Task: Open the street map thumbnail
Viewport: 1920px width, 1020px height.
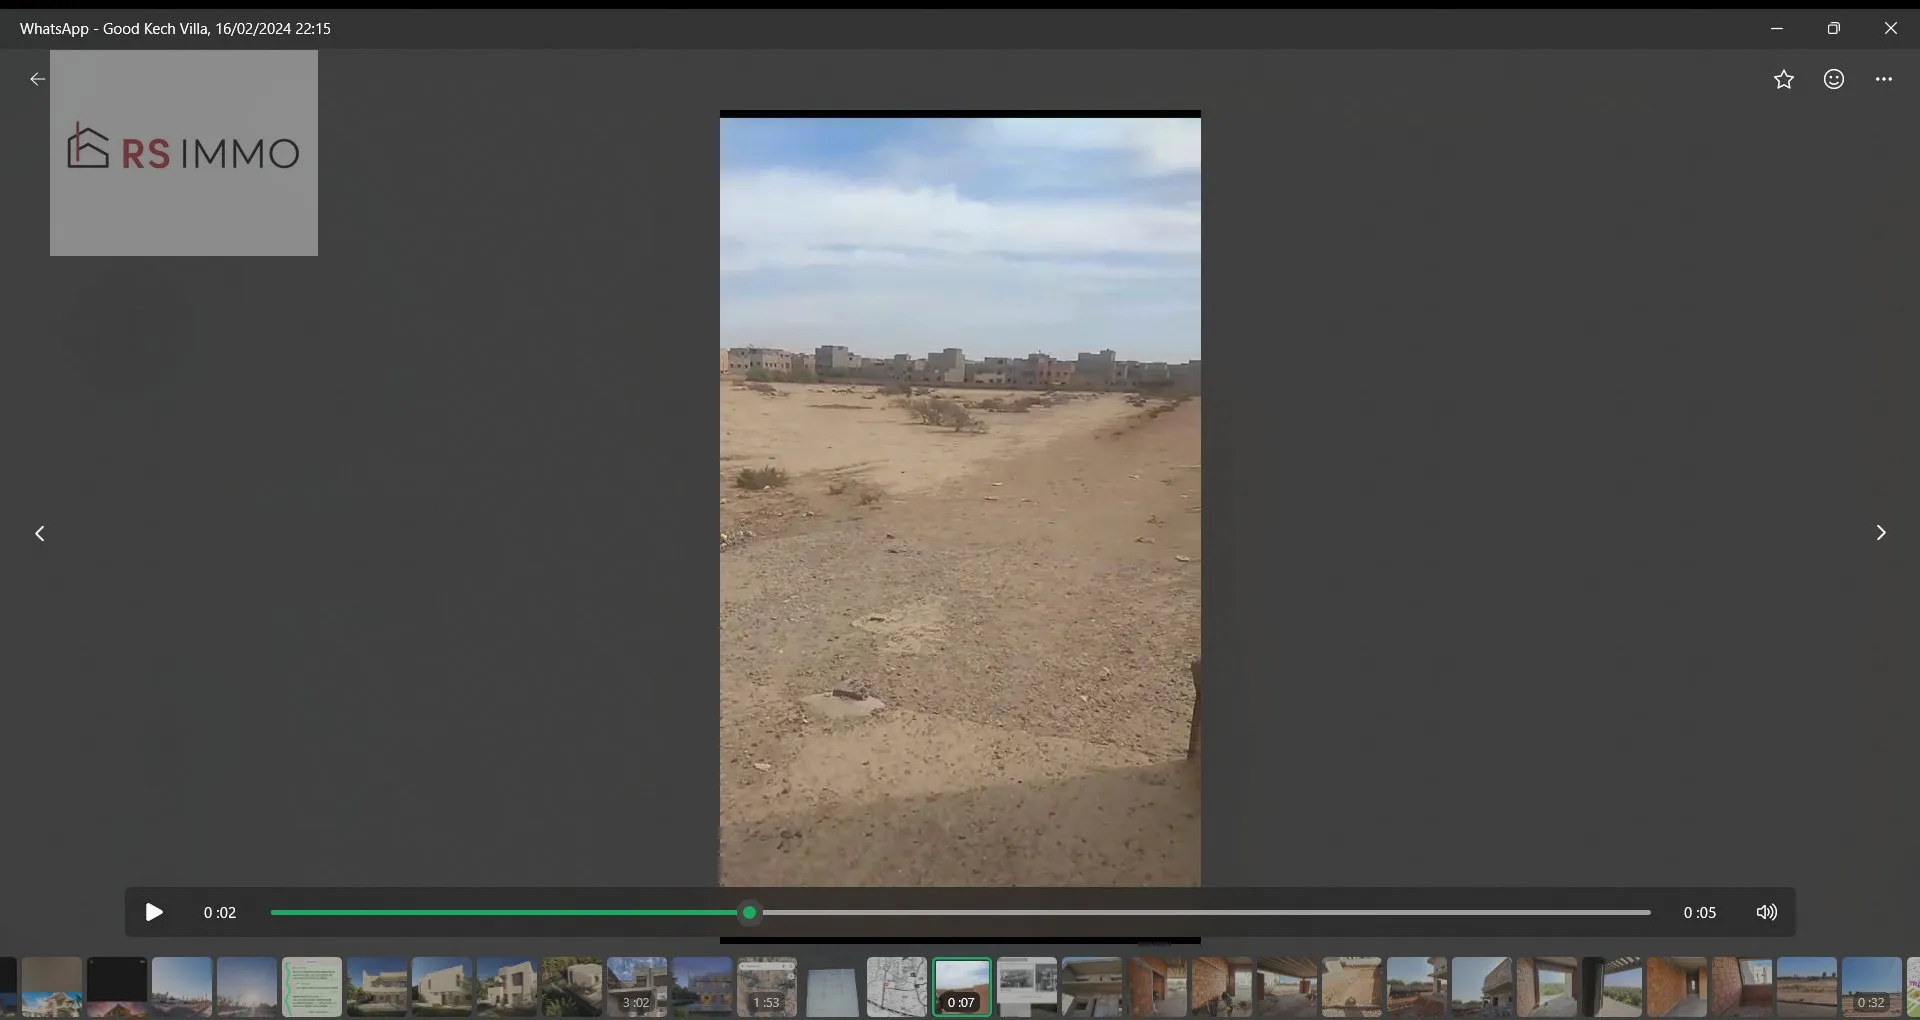Action: click(x=897, y=987)
